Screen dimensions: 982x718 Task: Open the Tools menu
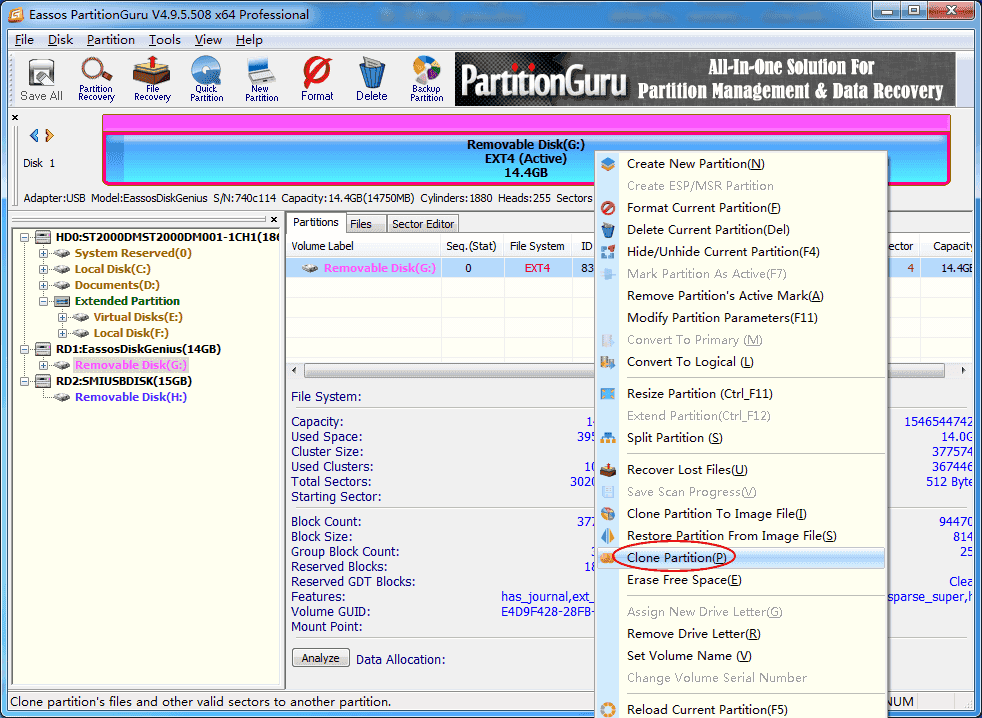click(x=164, y=39)
